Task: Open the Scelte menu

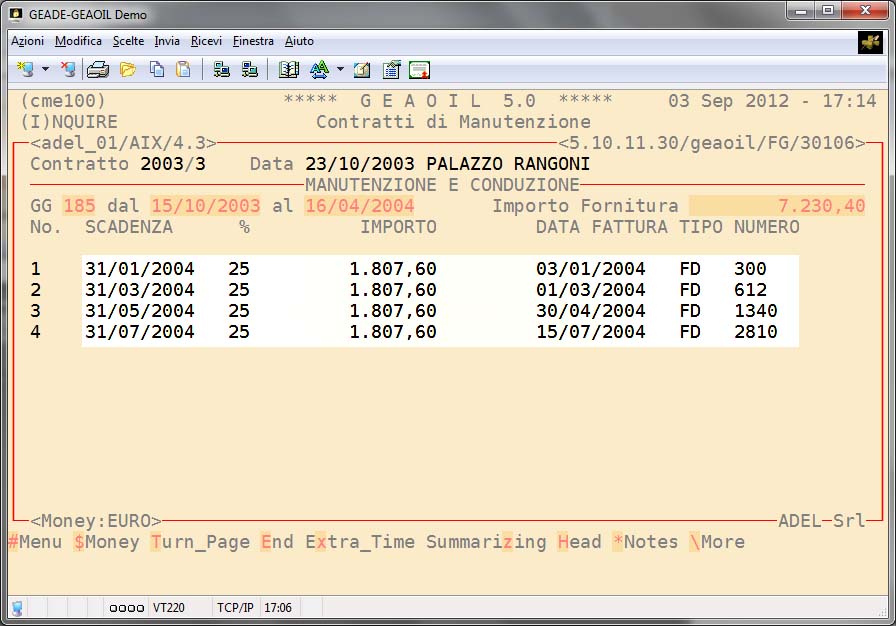Action: (128, 41)
